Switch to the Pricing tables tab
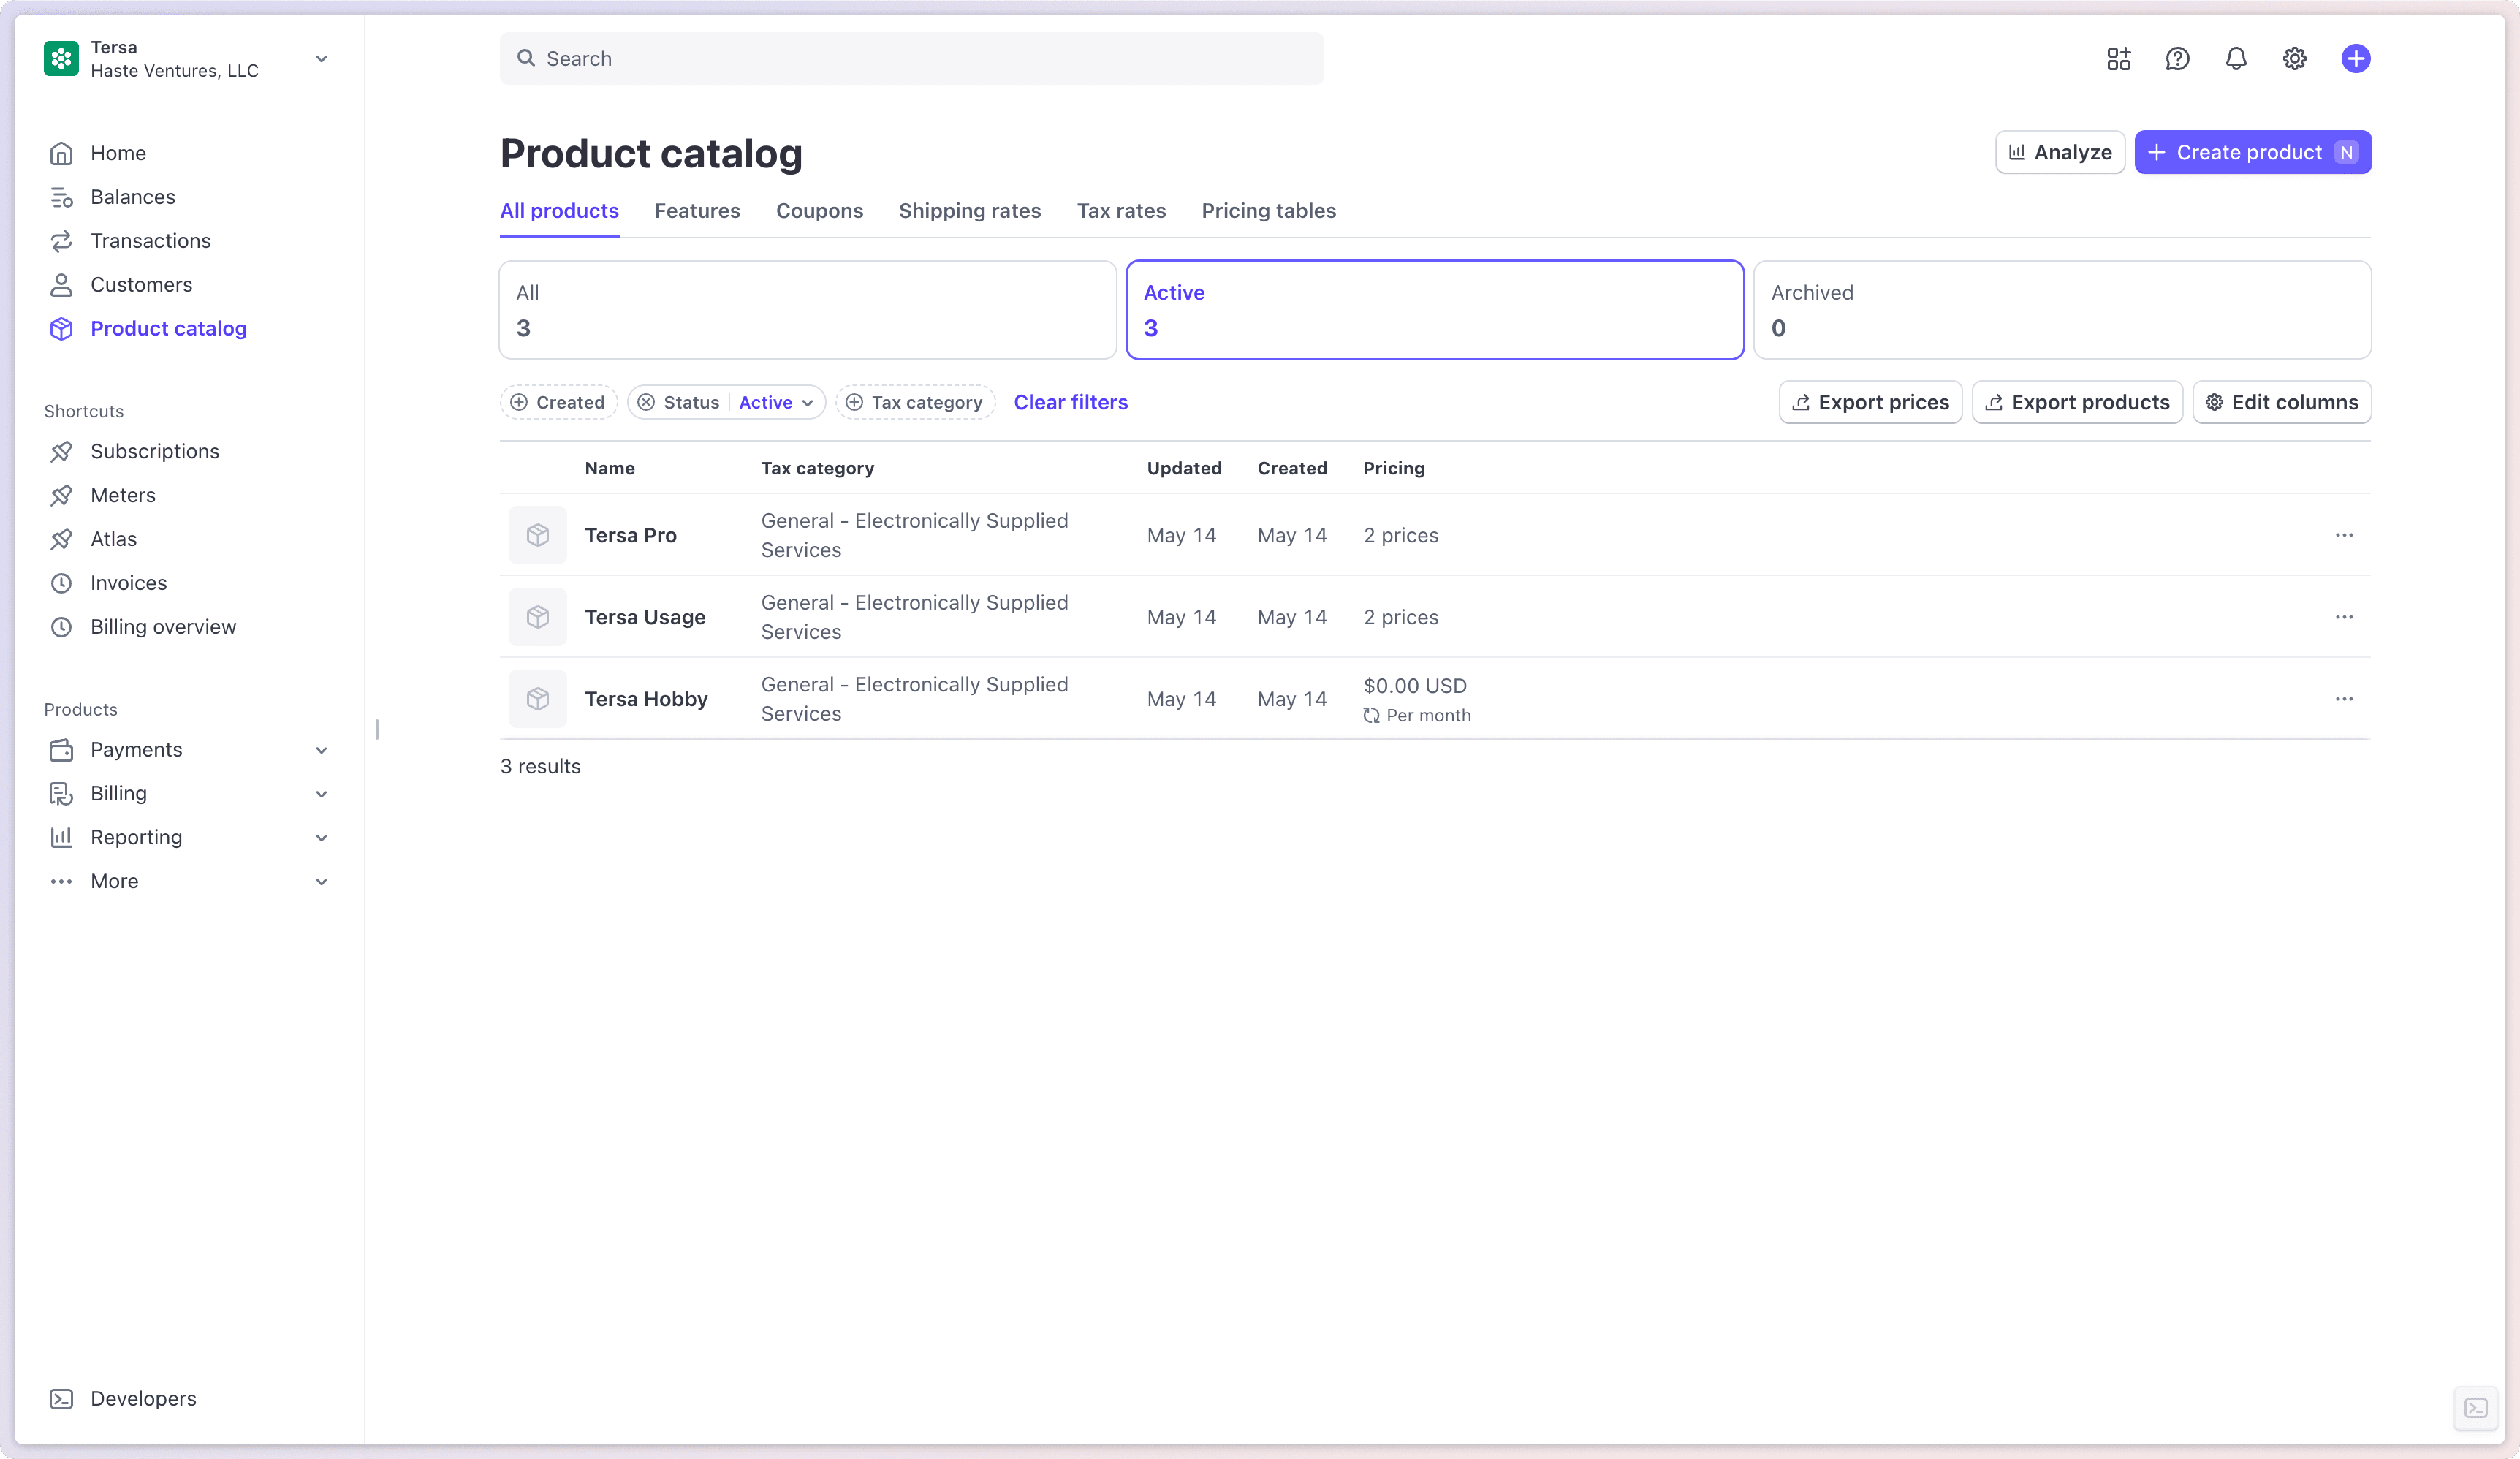This screenshot has width=2520, height=1459. pos(1268,211)
